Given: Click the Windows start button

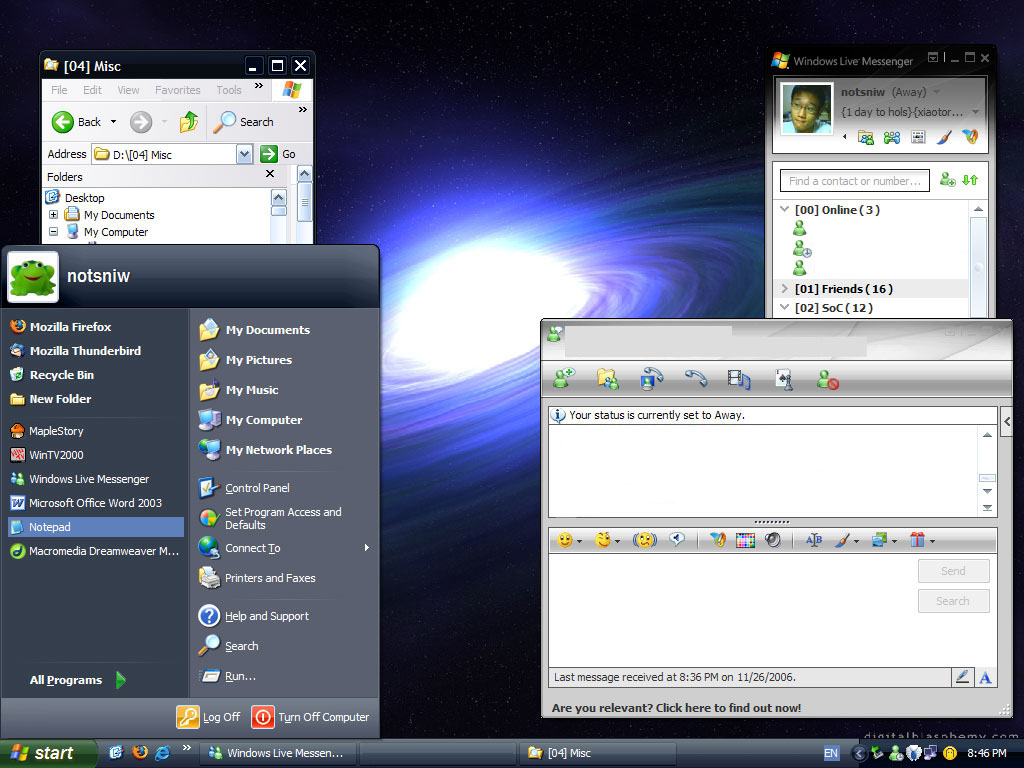Looking at the screenshot, I should pos(48,753).
